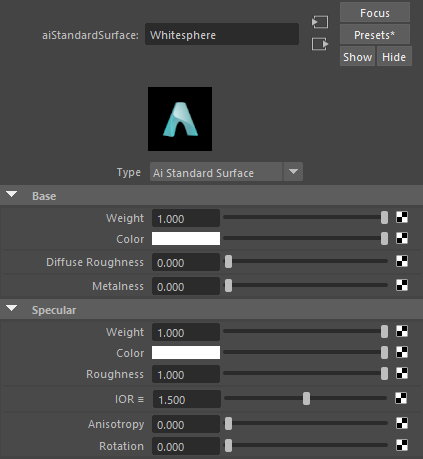Image resolution: width=423 pixels, height=459 pixels.
Task: Open map button for Specular Color
Action: point(402,352)
